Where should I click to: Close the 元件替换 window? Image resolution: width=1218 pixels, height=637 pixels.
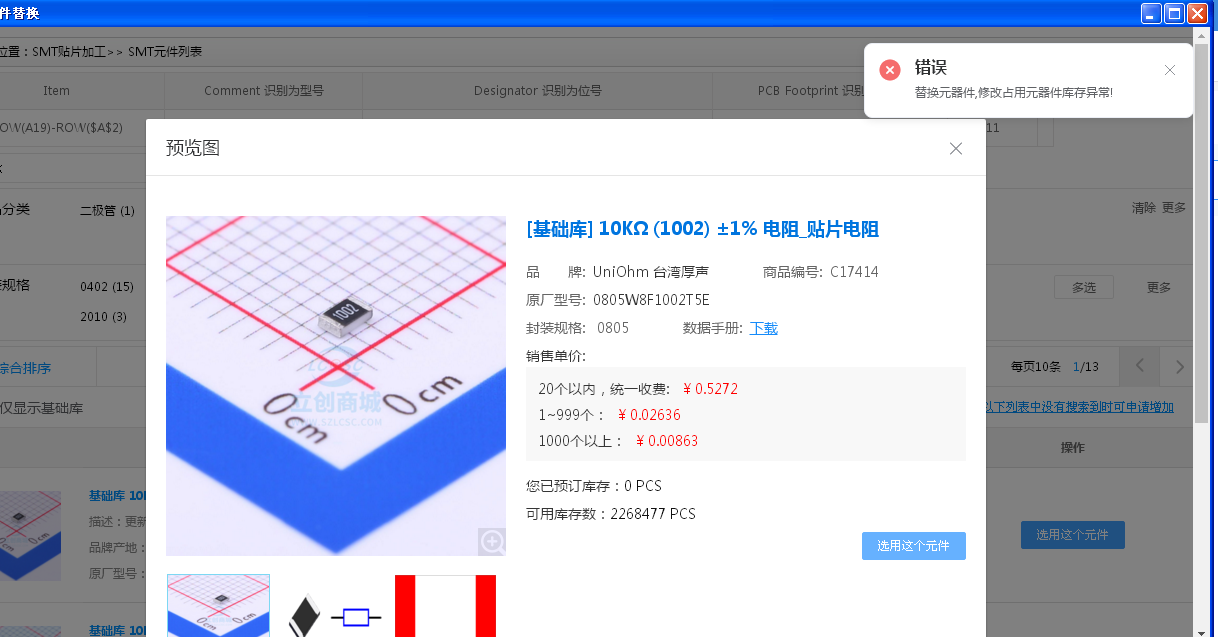(x=1198, y=13)
